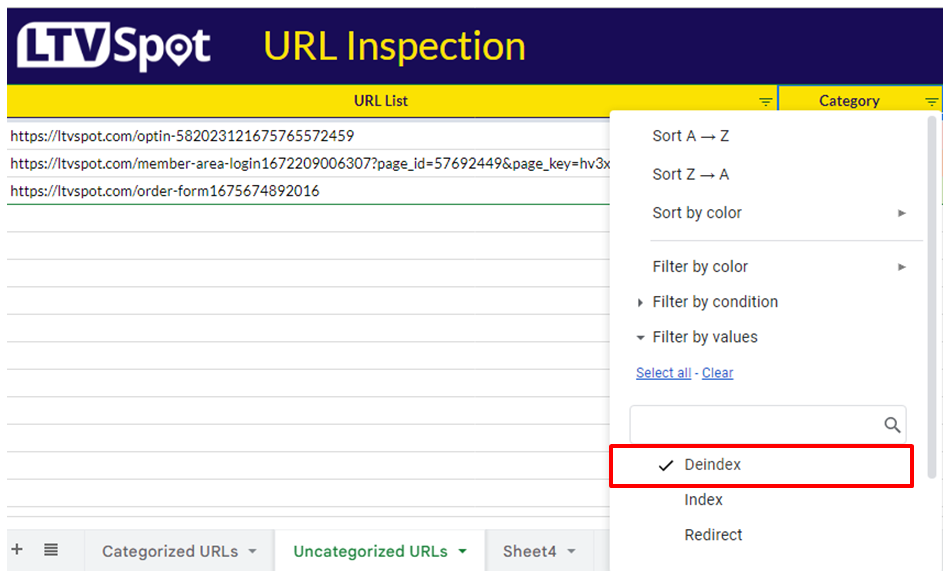Select the member-area-login URL cell

point(308,164)
